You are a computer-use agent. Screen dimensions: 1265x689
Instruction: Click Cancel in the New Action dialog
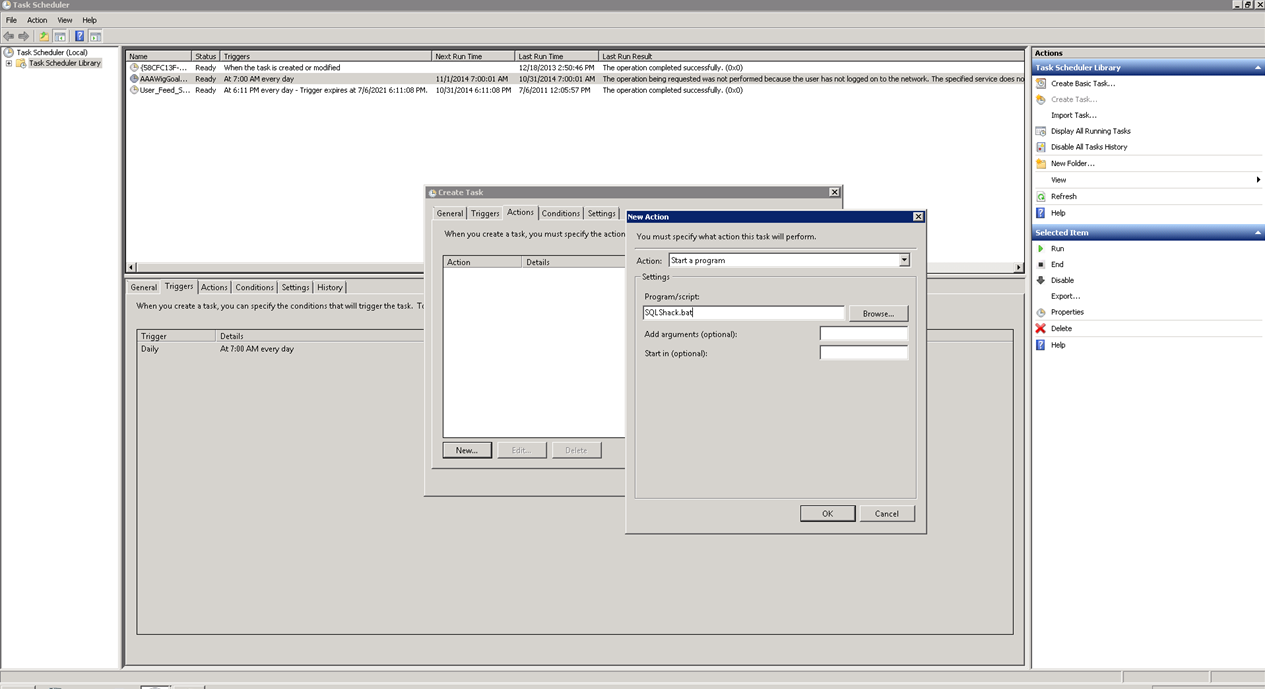click(x=887, y=513)
